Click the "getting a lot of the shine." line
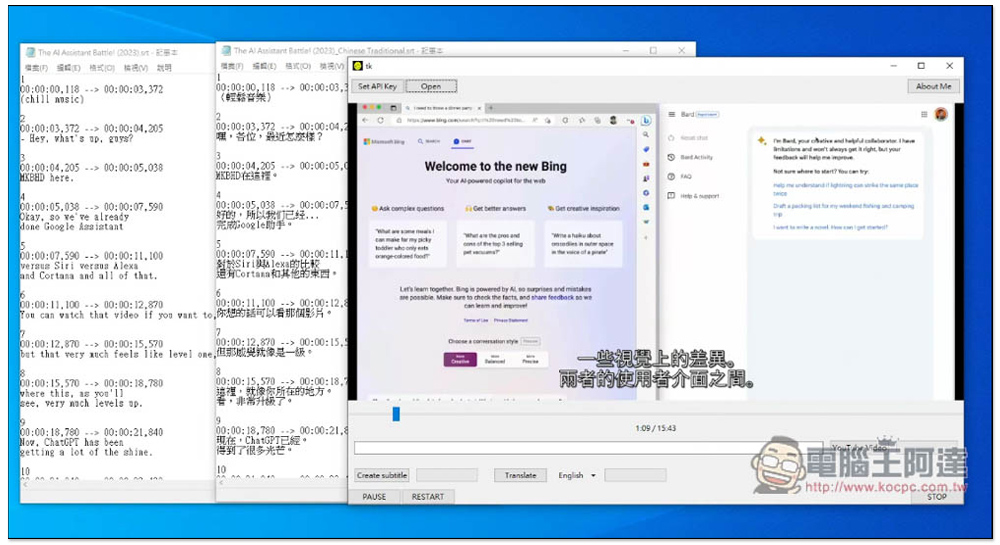Screen dimensions: 1000x545 point(85,453)
